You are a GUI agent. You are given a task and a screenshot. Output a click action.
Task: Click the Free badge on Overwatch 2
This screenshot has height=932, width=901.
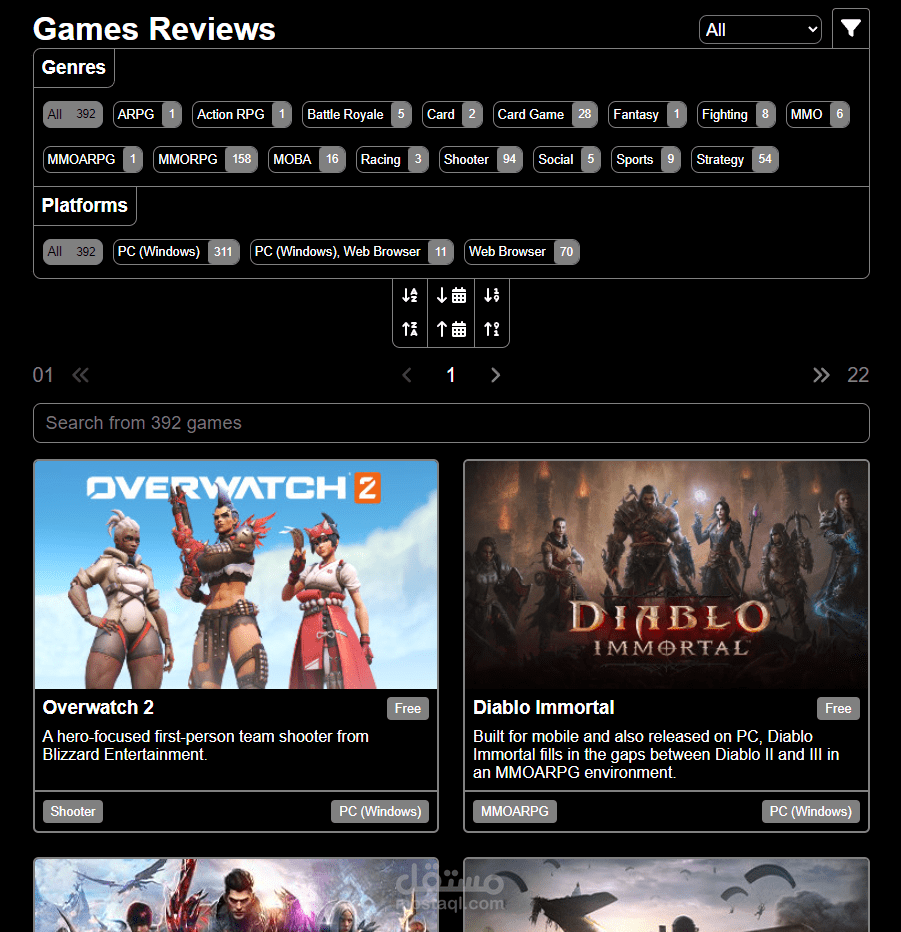[408, 709]
